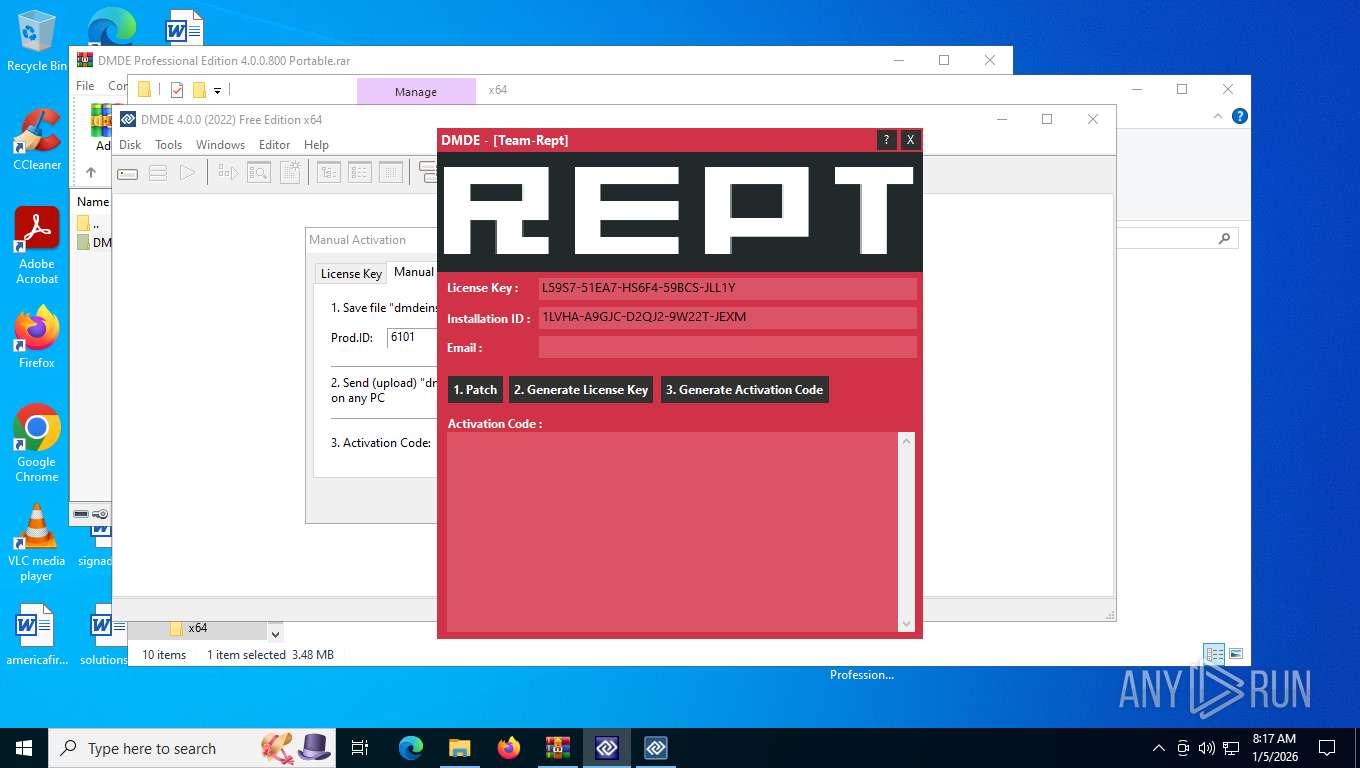Open File Explorer from the taskbar

(x=460, y=748)
